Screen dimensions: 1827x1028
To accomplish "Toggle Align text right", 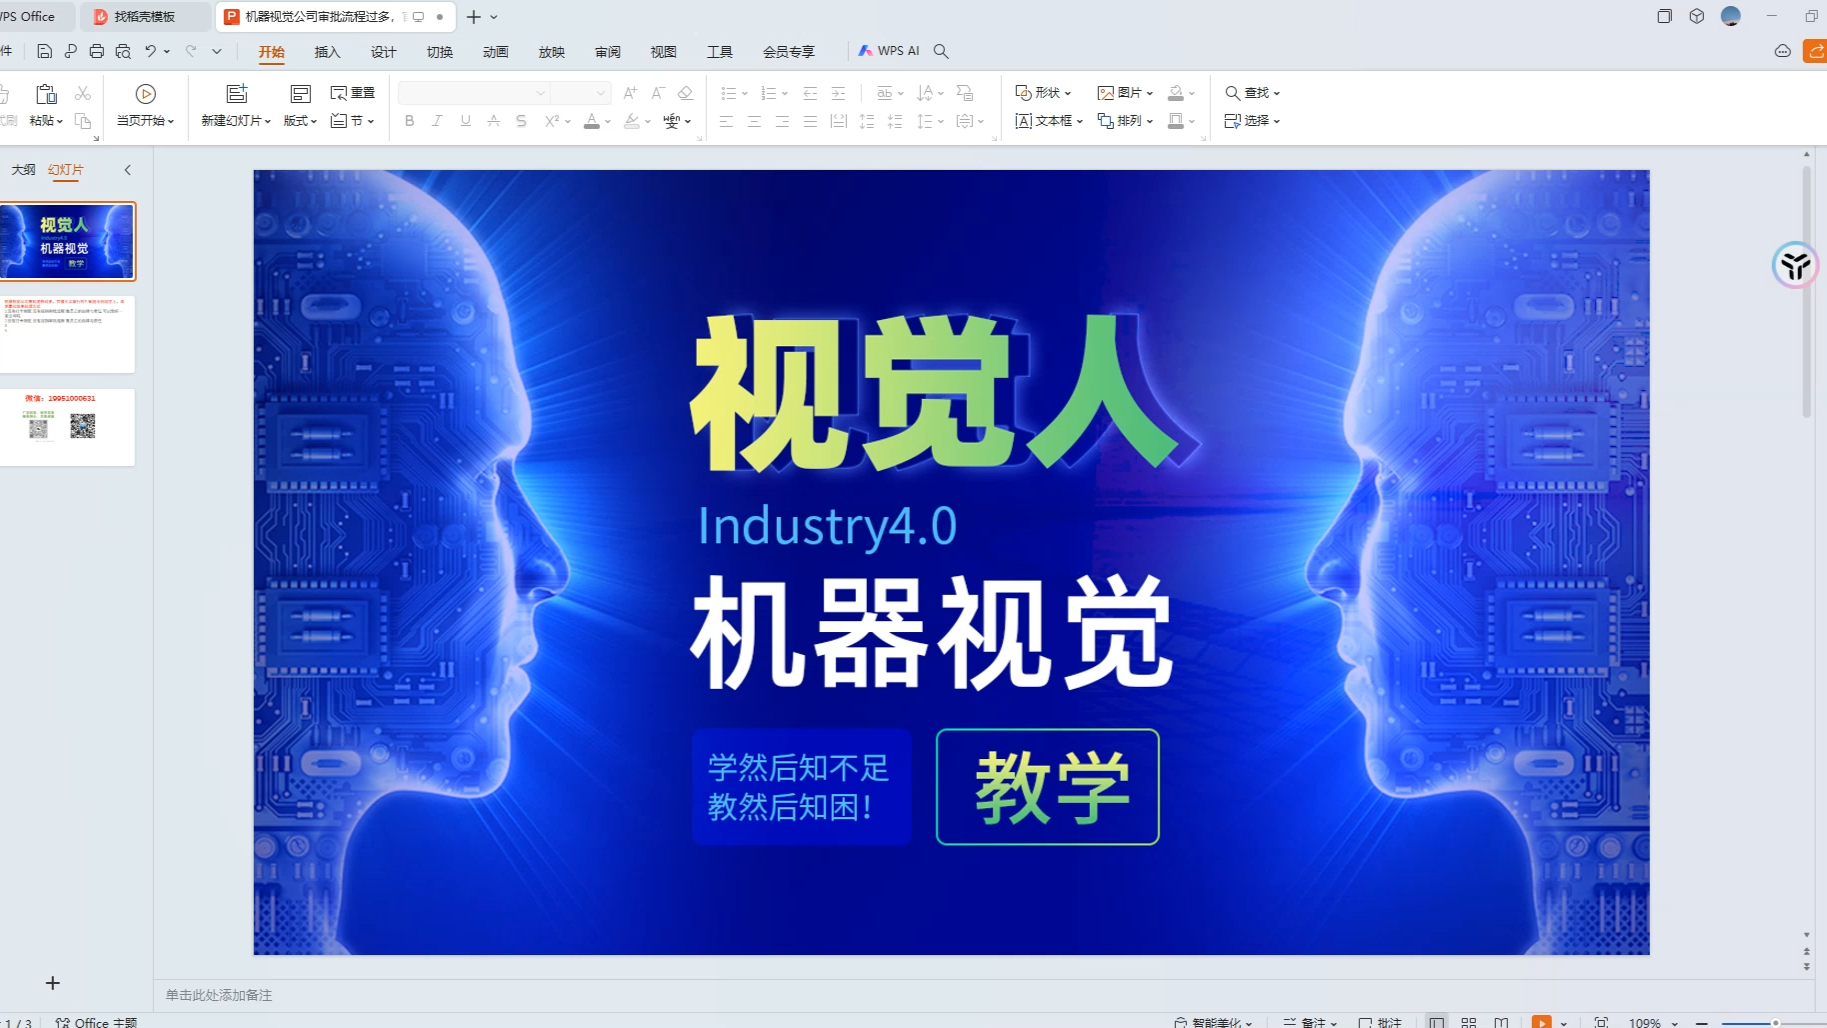I will click(782, 121).
